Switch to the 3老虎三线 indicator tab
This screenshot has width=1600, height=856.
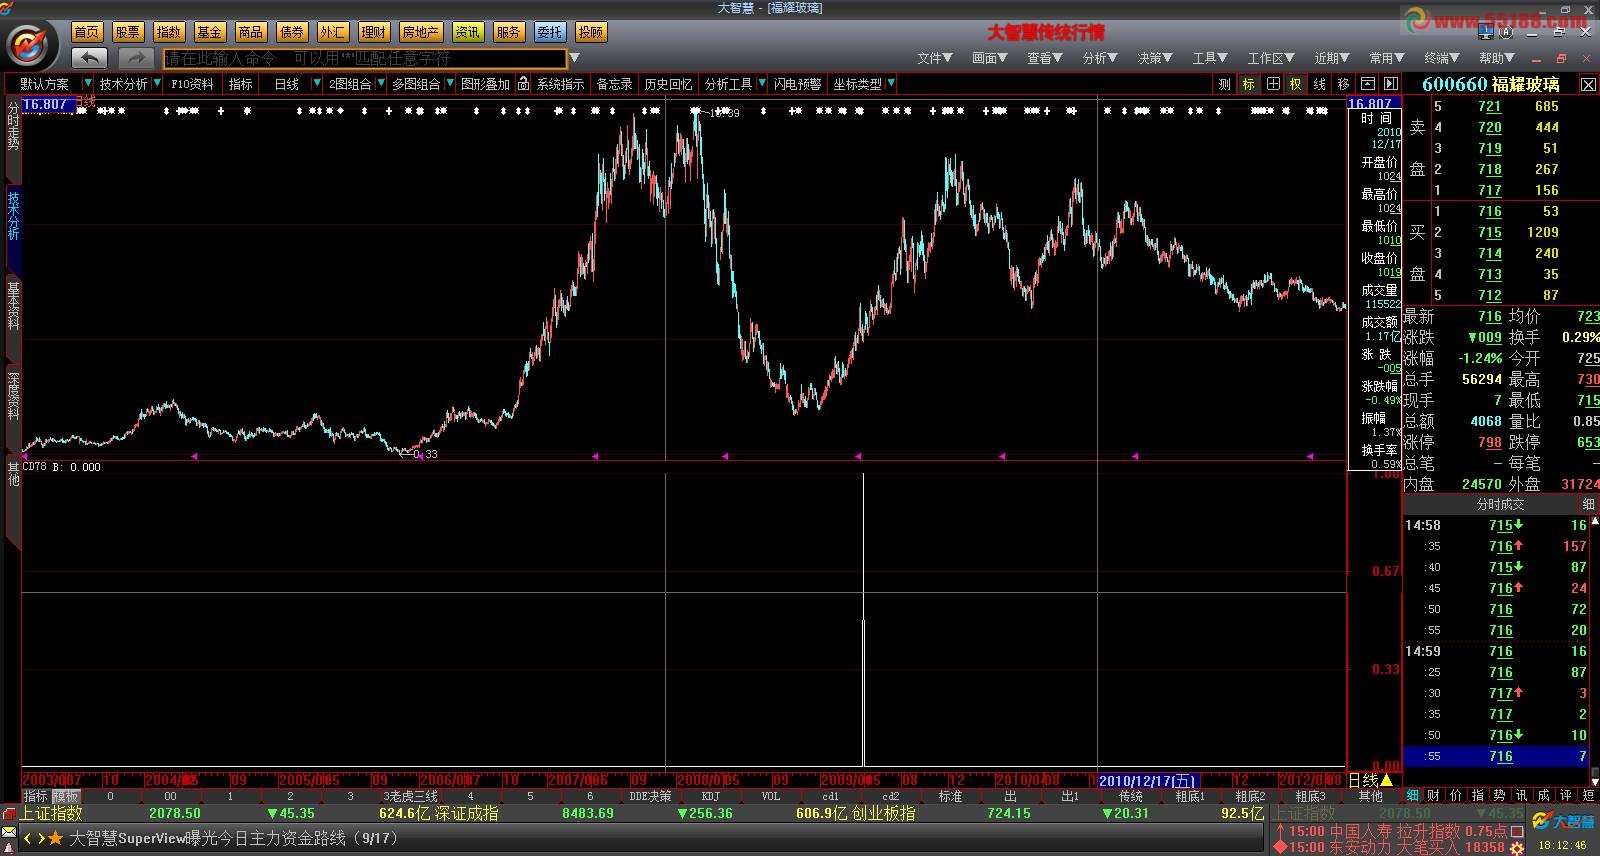point(410,797)
